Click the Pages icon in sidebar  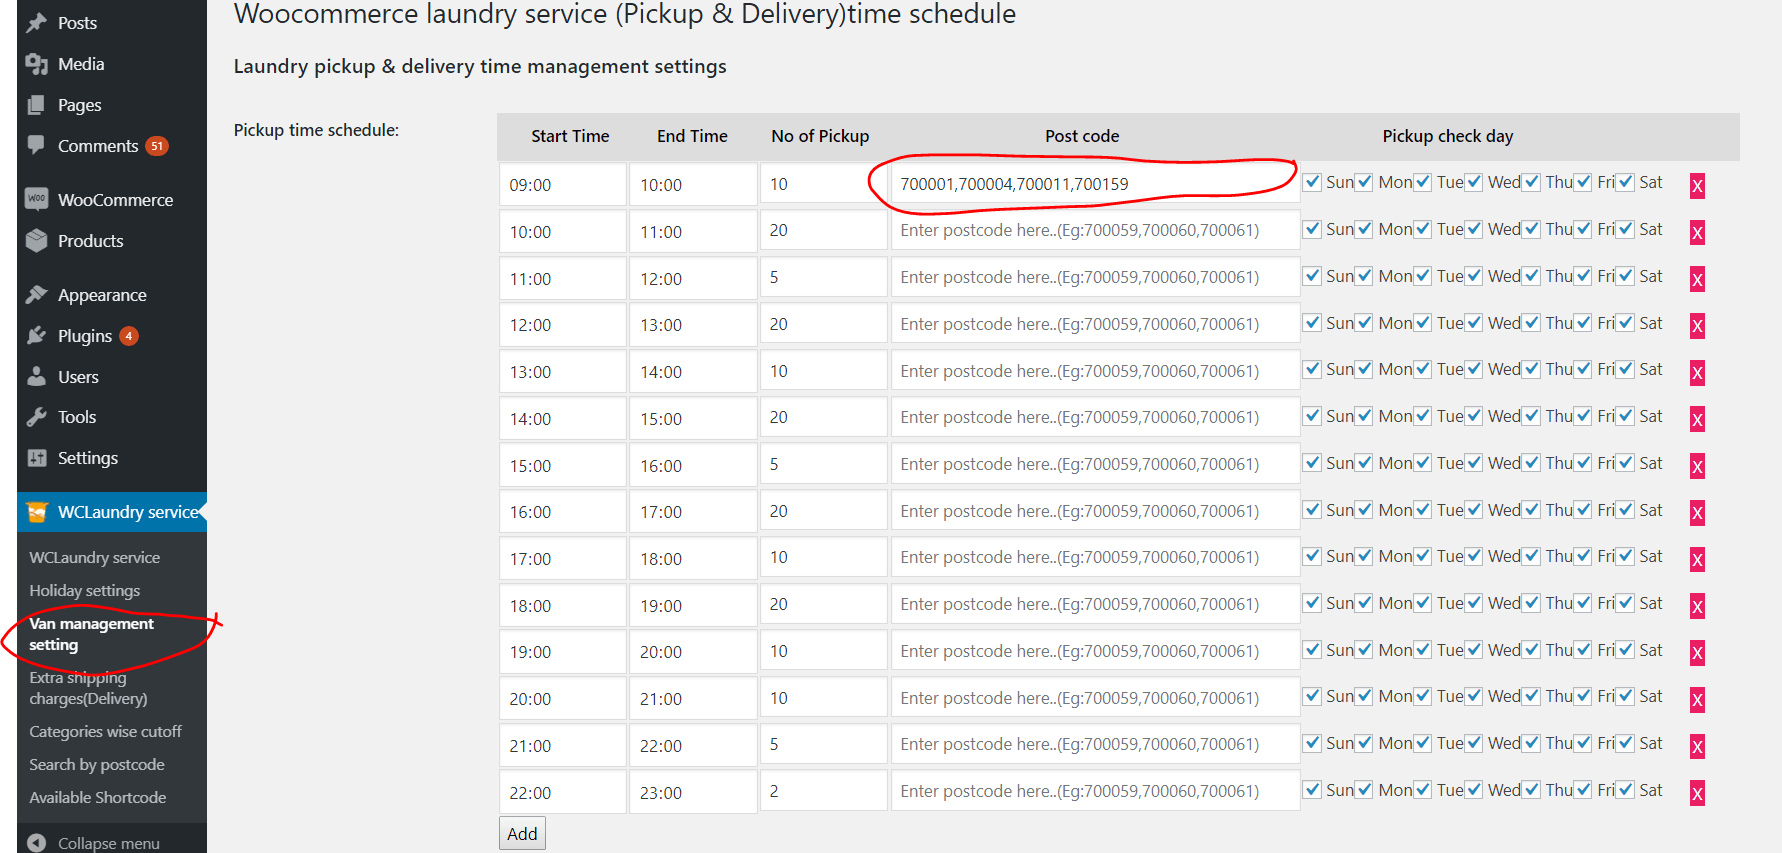click(37, 105)
